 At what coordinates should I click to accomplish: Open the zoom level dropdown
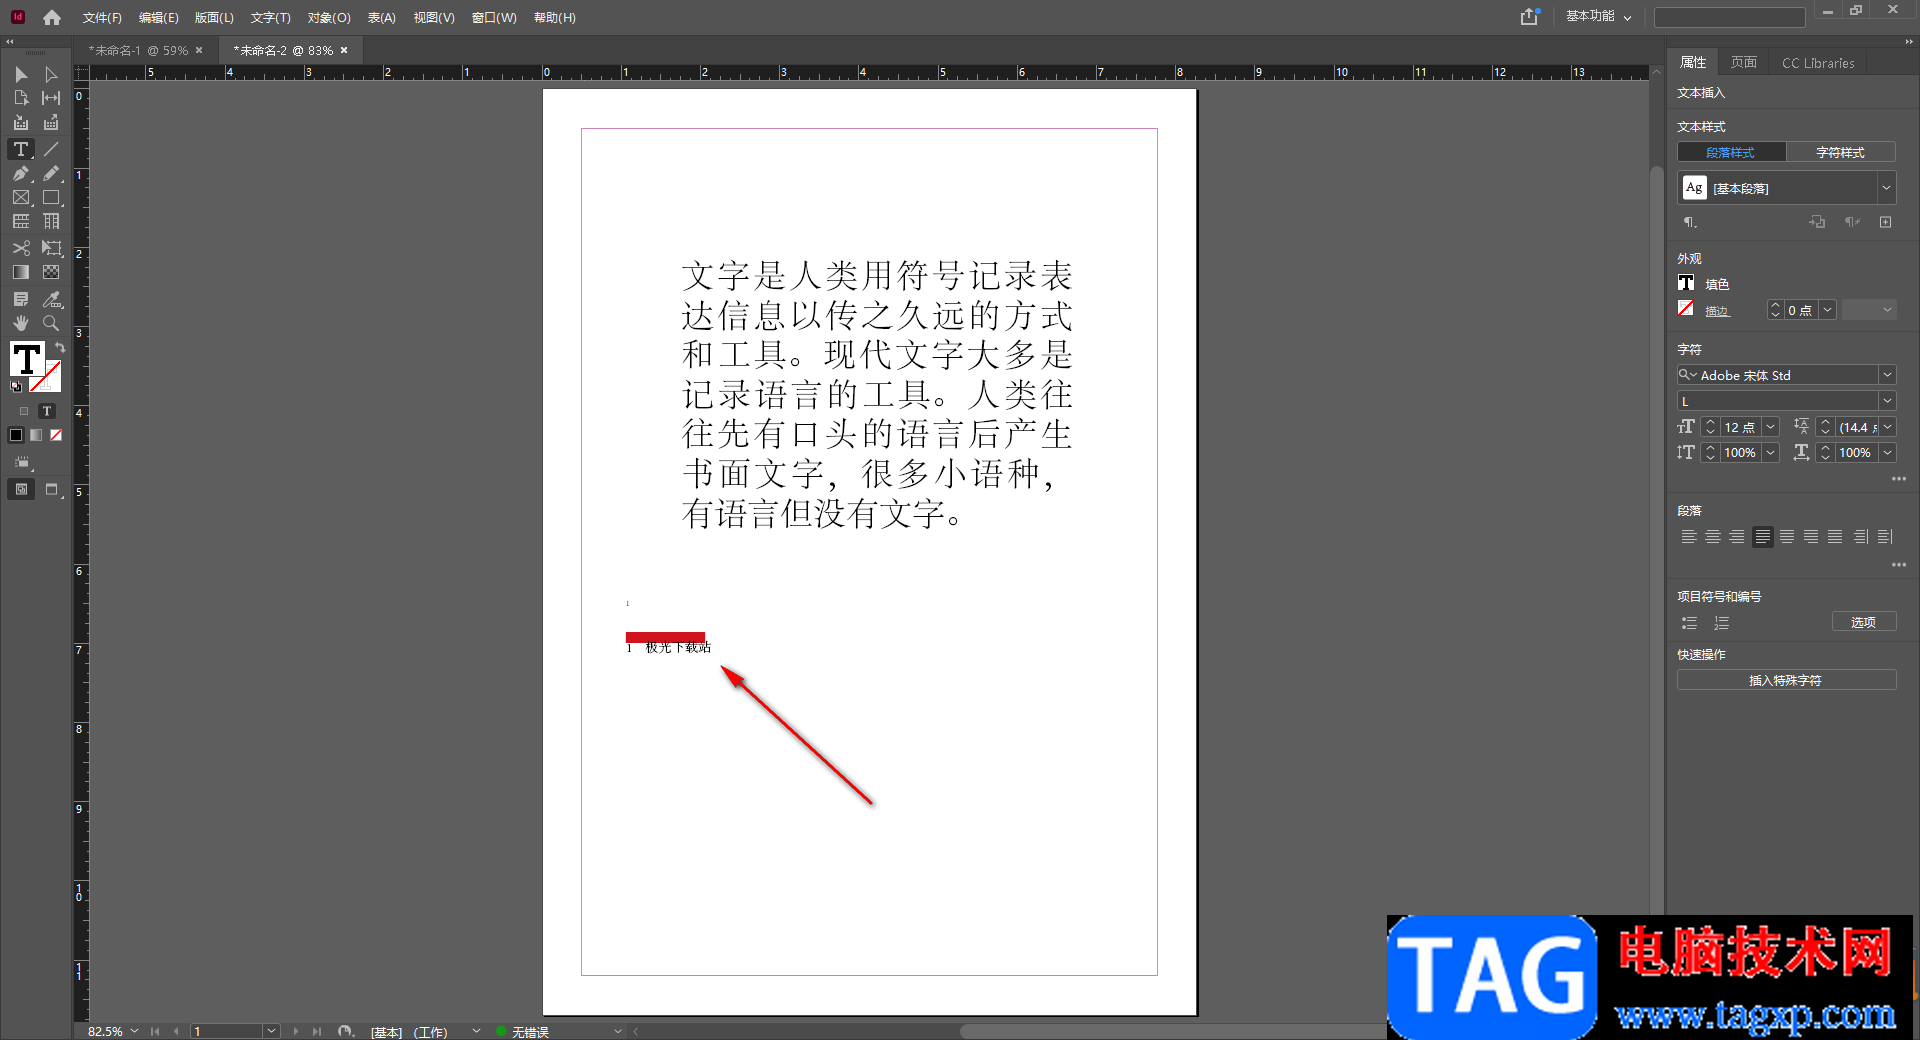click(135, 1031)
